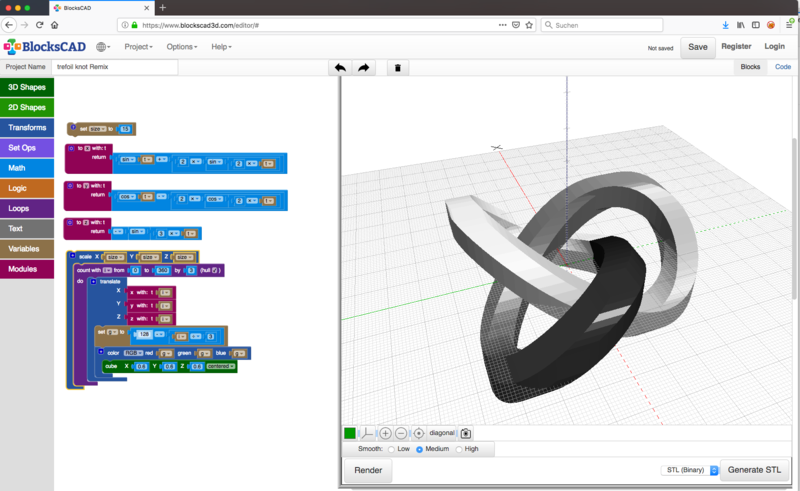The image size is (800, 491).
Task: Open RGB dropdown in color block
Action: pyautogui.click(x=133, y=353)
